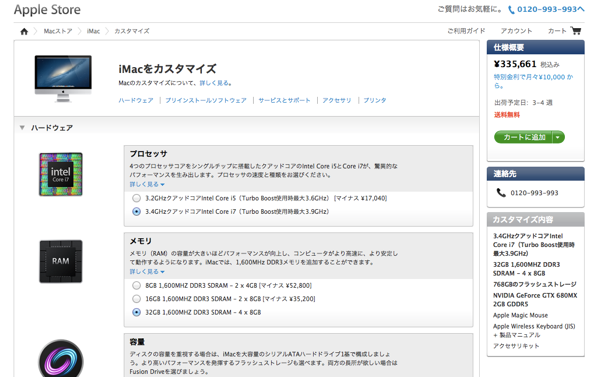The image size is (600, 377).
Task: Jump to サービスとサポート section link
Action: coord(284,100)
